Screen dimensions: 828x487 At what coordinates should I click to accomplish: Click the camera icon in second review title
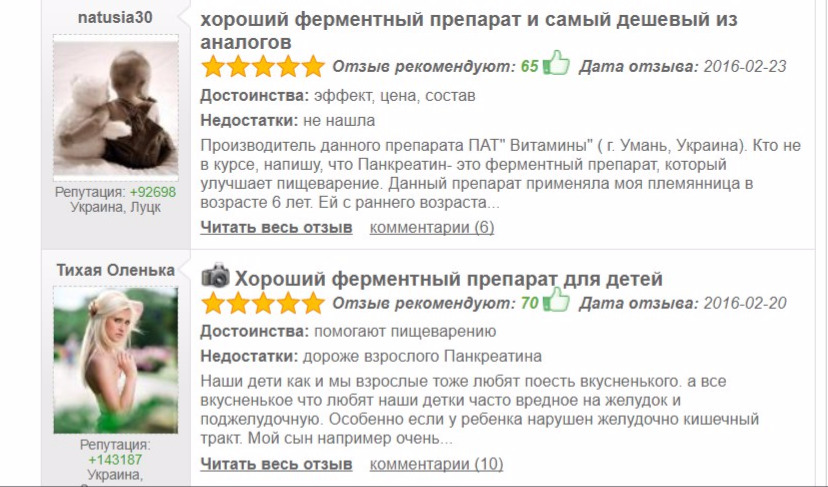click(x=215, y=275)
